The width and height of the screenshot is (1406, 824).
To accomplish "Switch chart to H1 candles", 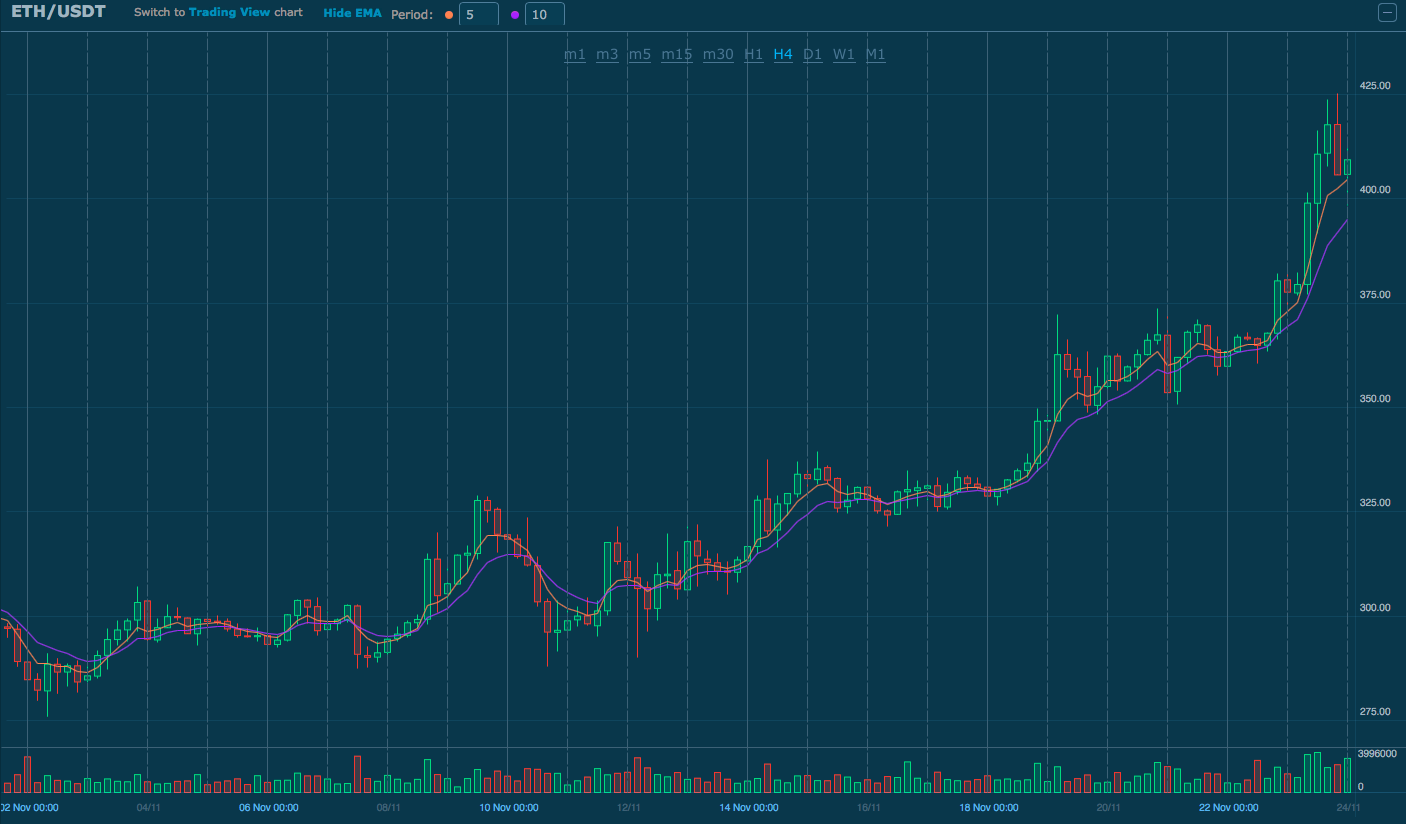I will click(753, 55).
